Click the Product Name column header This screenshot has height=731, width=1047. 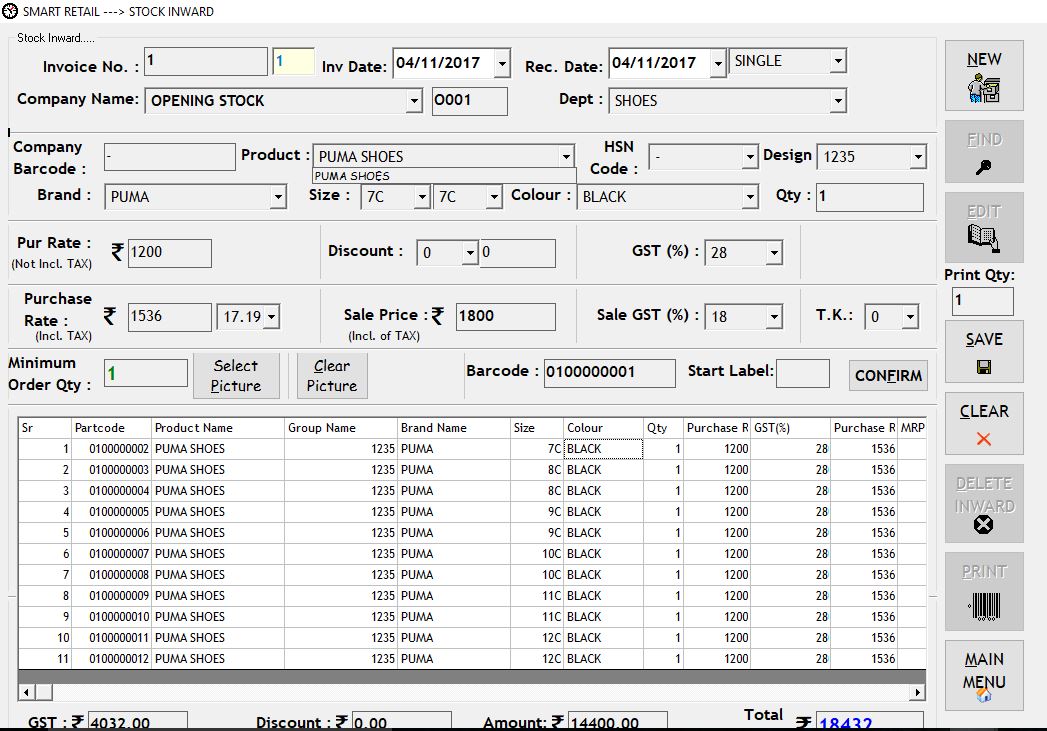pos(218,428)
